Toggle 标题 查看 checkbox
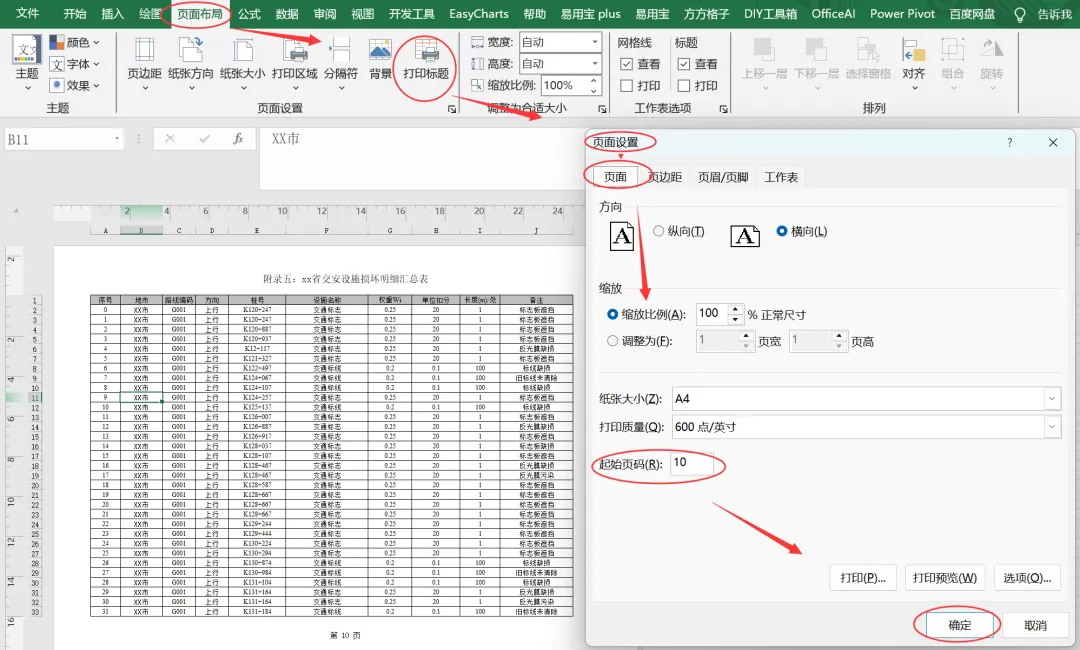1080x650 pixels. coord(683,64)
